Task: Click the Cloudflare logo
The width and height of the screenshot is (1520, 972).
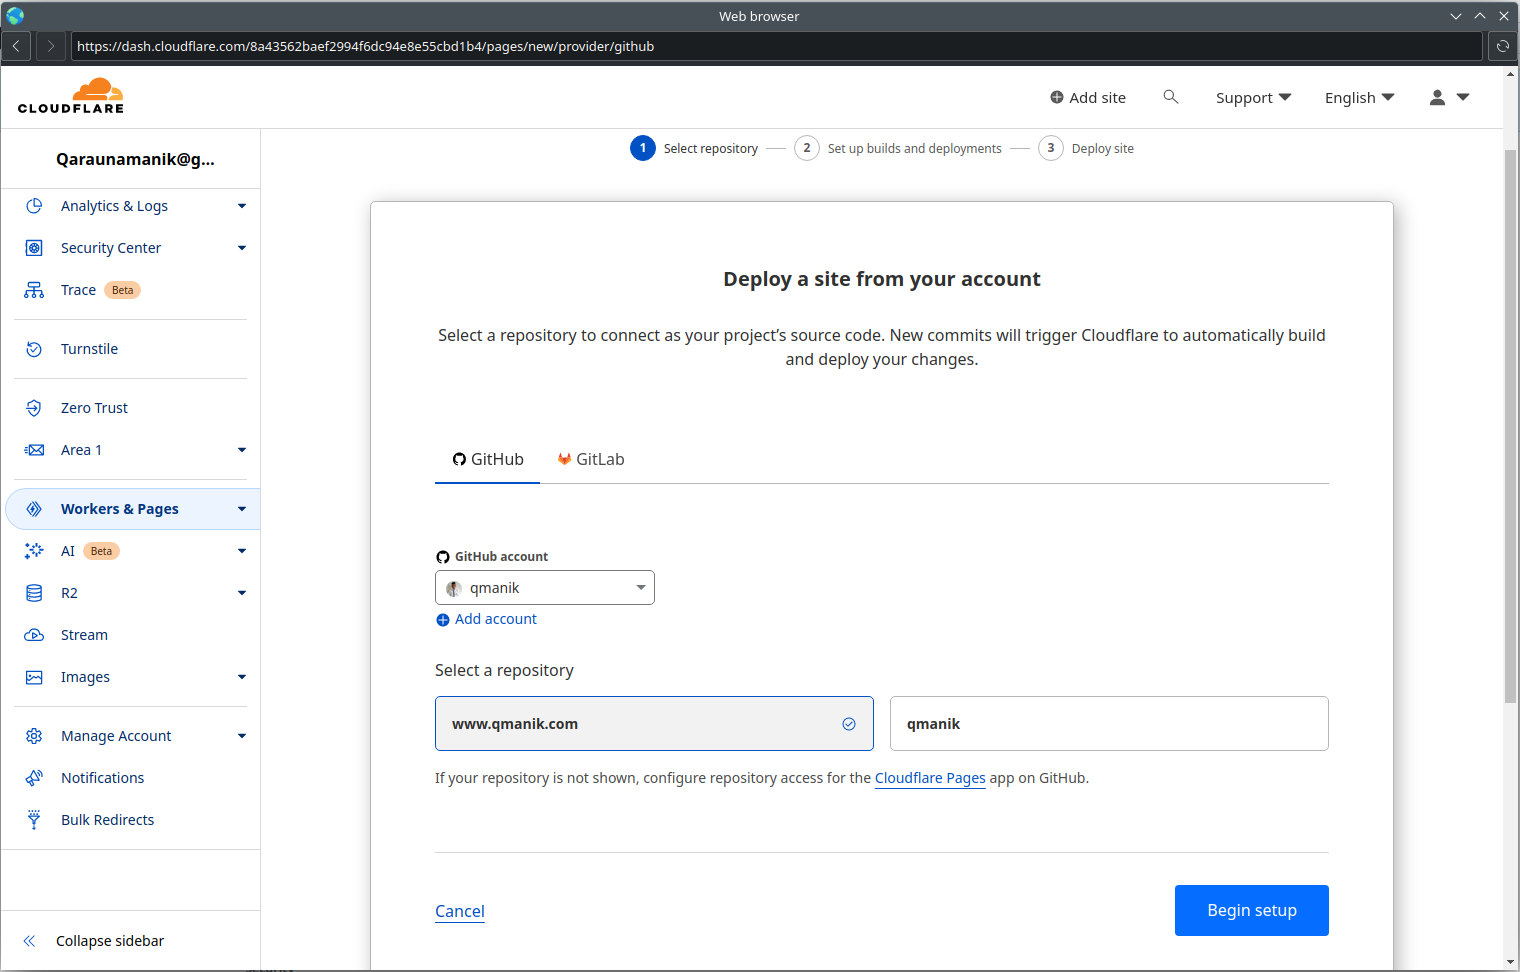Action: point(71,95)
